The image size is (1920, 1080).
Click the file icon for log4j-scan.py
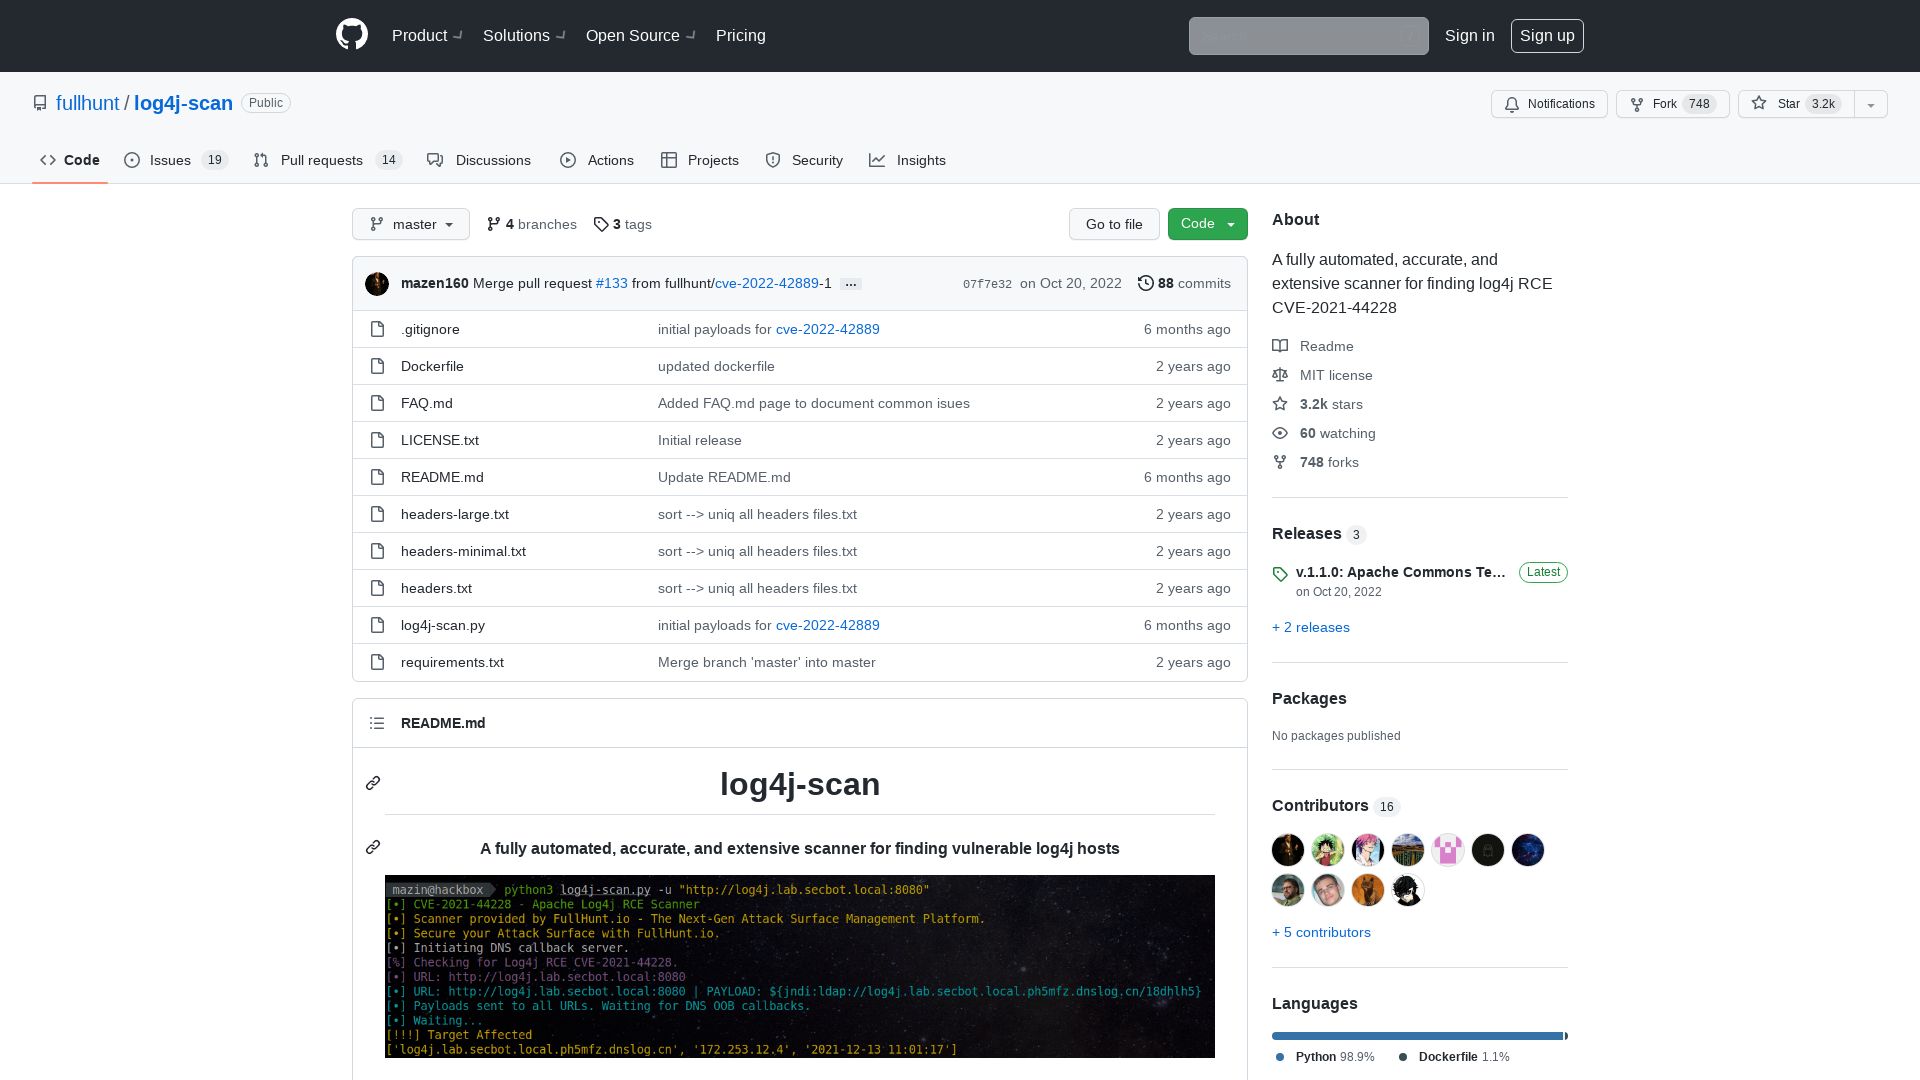coord(377,625)
